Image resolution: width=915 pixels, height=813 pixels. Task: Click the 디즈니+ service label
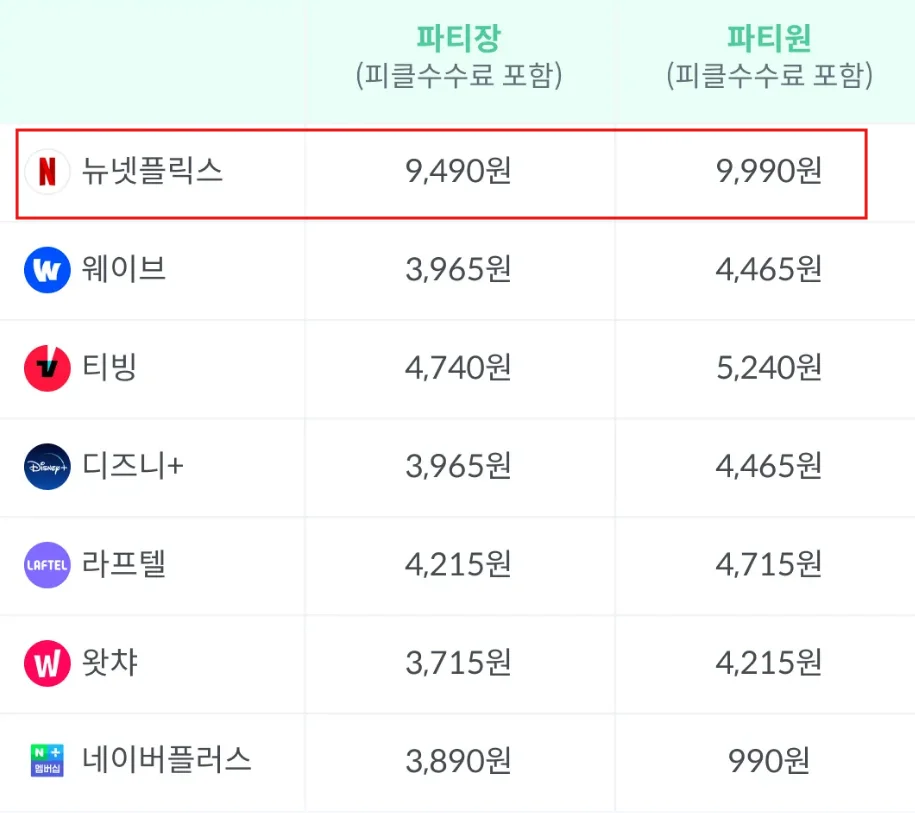coord(133,466)
